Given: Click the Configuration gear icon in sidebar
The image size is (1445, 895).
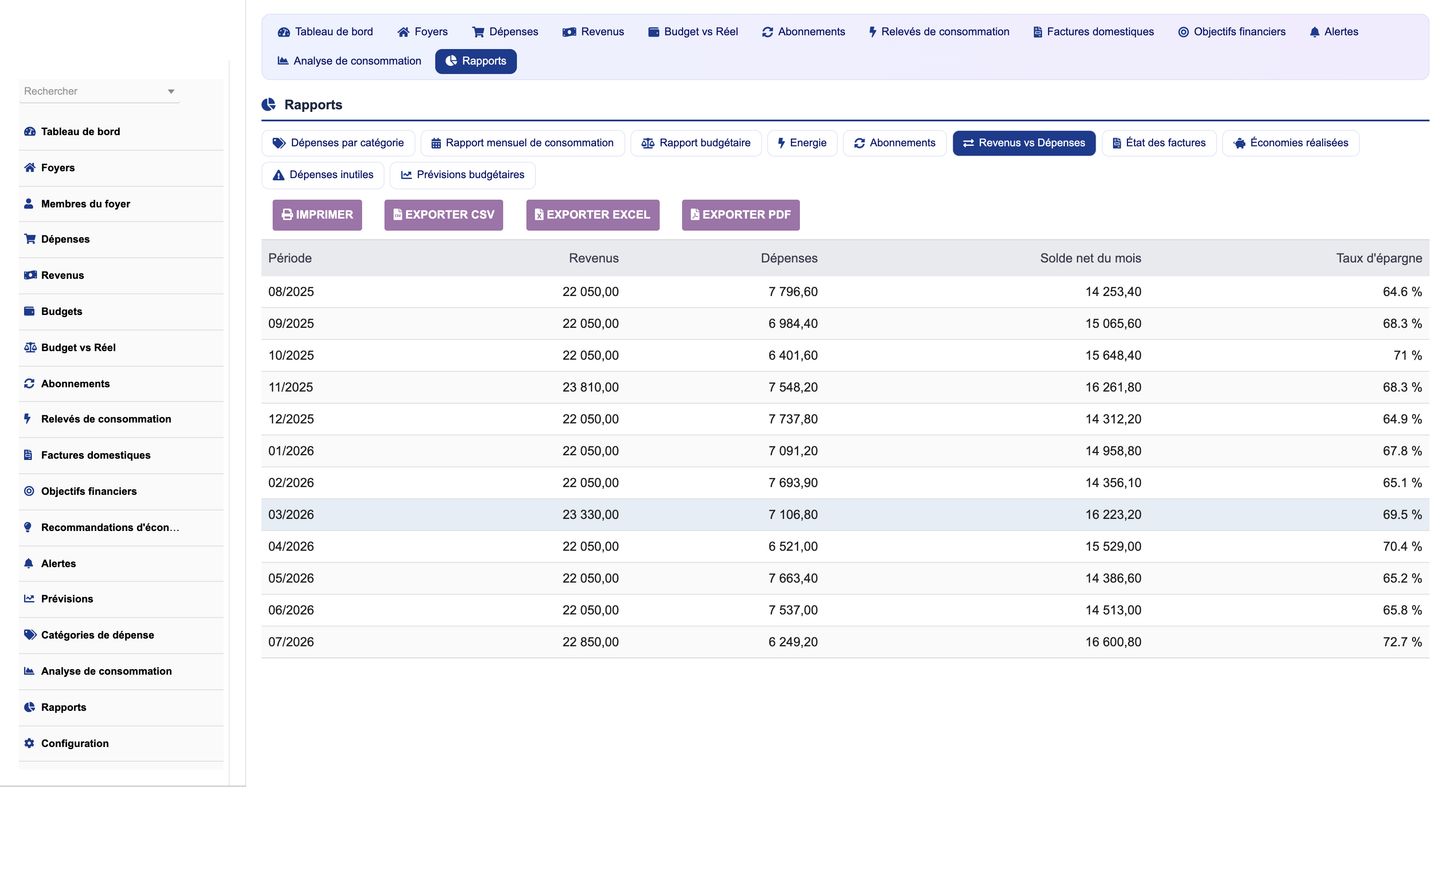Looking at the screenshot, I should [x=30, y=743].
